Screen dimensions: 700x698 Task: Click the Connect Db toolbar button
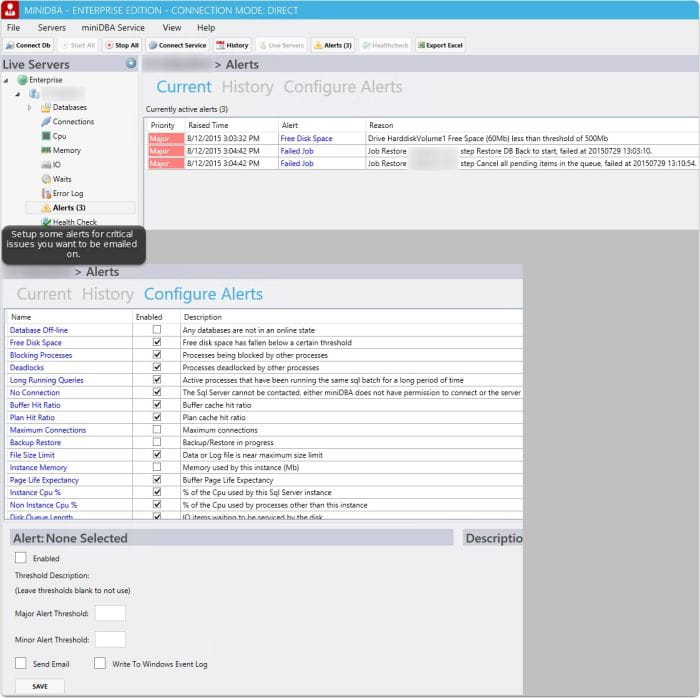tap(28, 45)
